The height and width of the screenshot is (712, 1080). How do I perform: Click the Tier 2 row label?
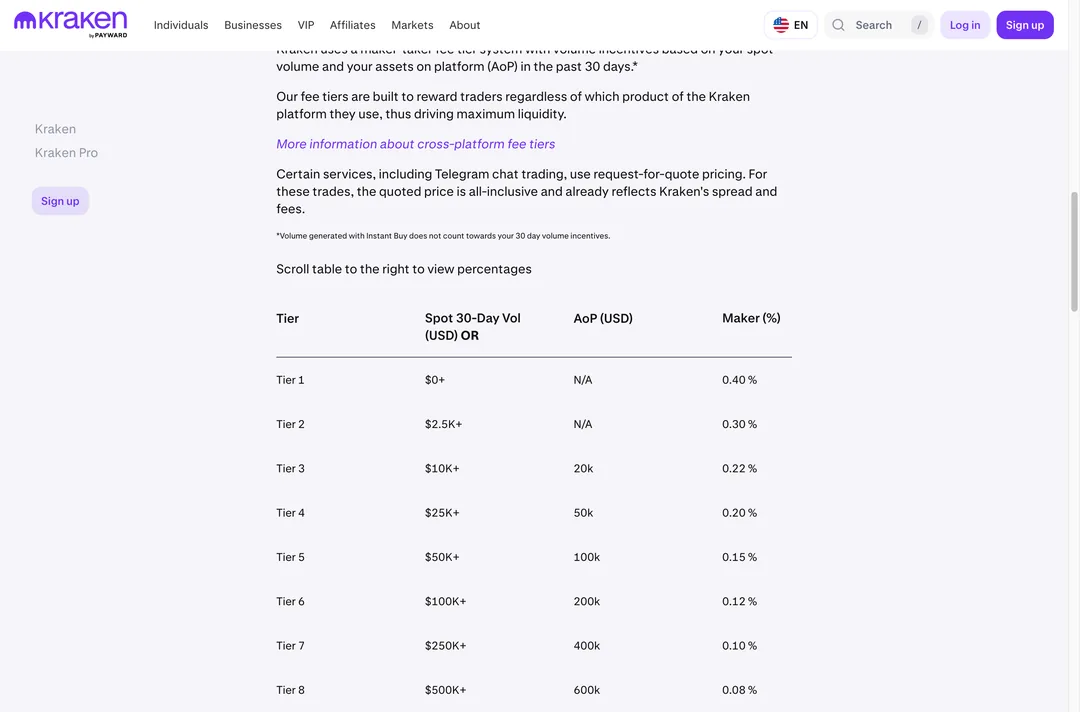click(290, 424)
